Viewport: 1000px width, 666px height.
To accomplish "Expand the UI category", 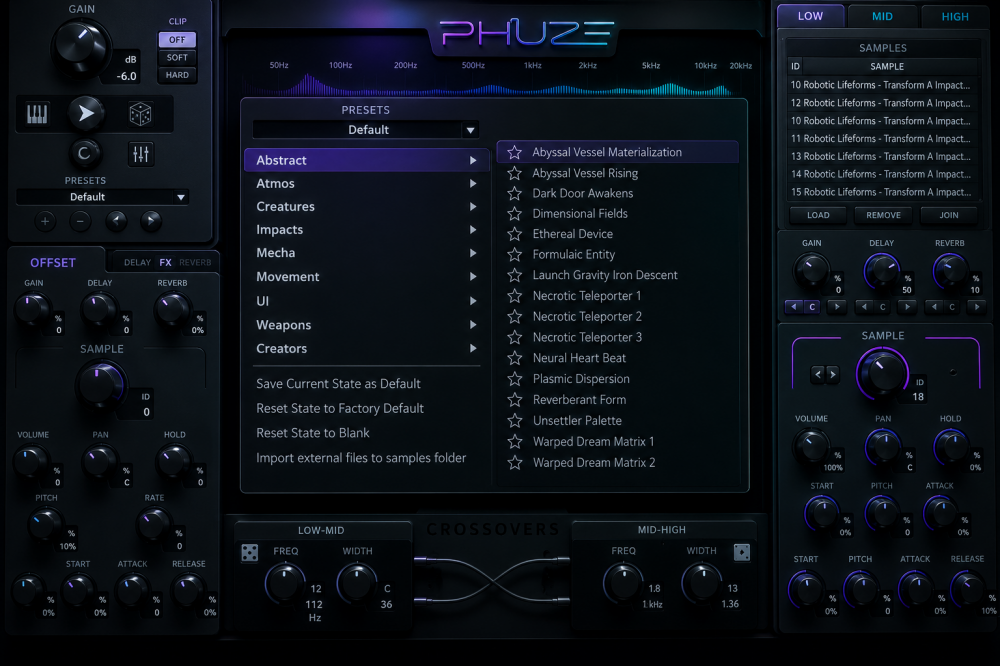I will [366, 301].
